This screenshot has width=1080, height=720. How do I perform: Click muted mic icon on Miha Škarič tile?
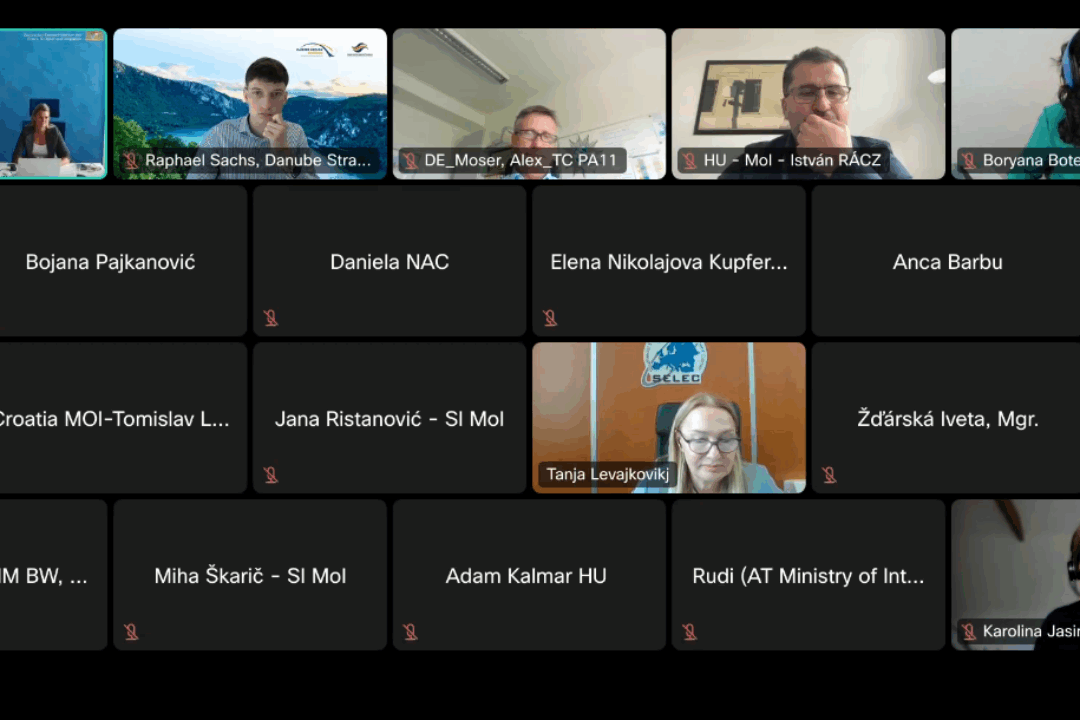point(131,632)
